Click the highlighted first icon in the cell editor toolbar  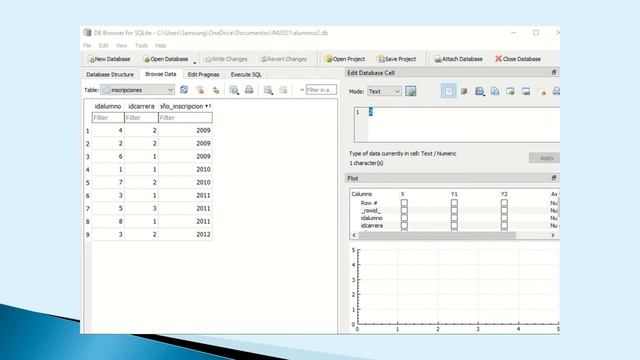tap(449, 91)
